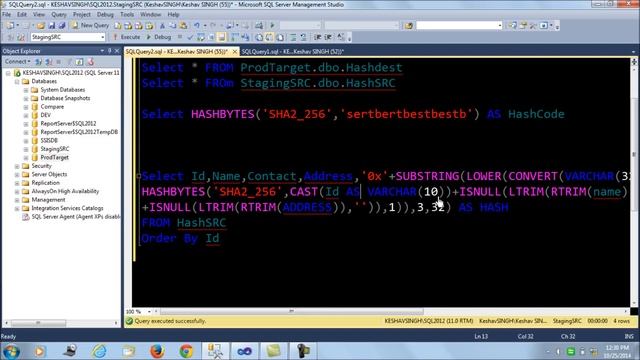Open Internet Explorer from the taskbar
640x360 pixels.
(99, 351)
